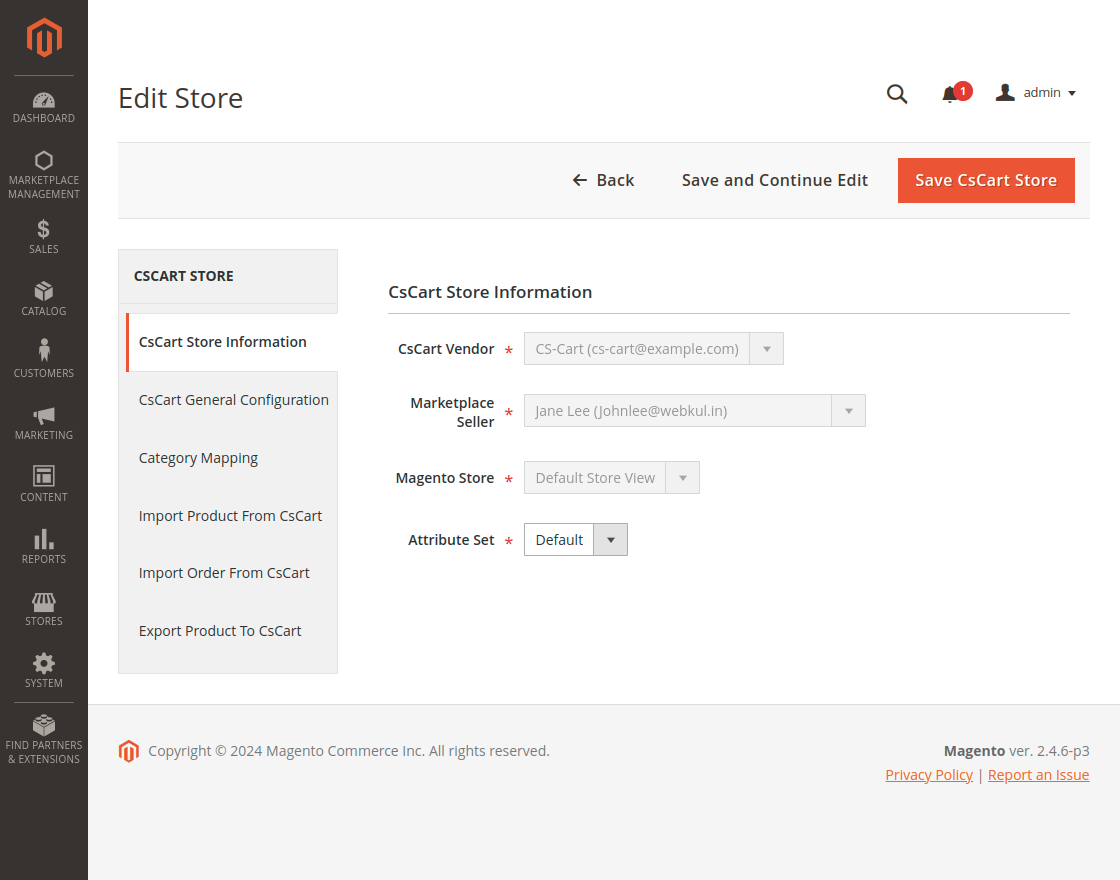Open Import Product From CsCart tab
The image size is (1120, 880).
click(x=230, y=516)
